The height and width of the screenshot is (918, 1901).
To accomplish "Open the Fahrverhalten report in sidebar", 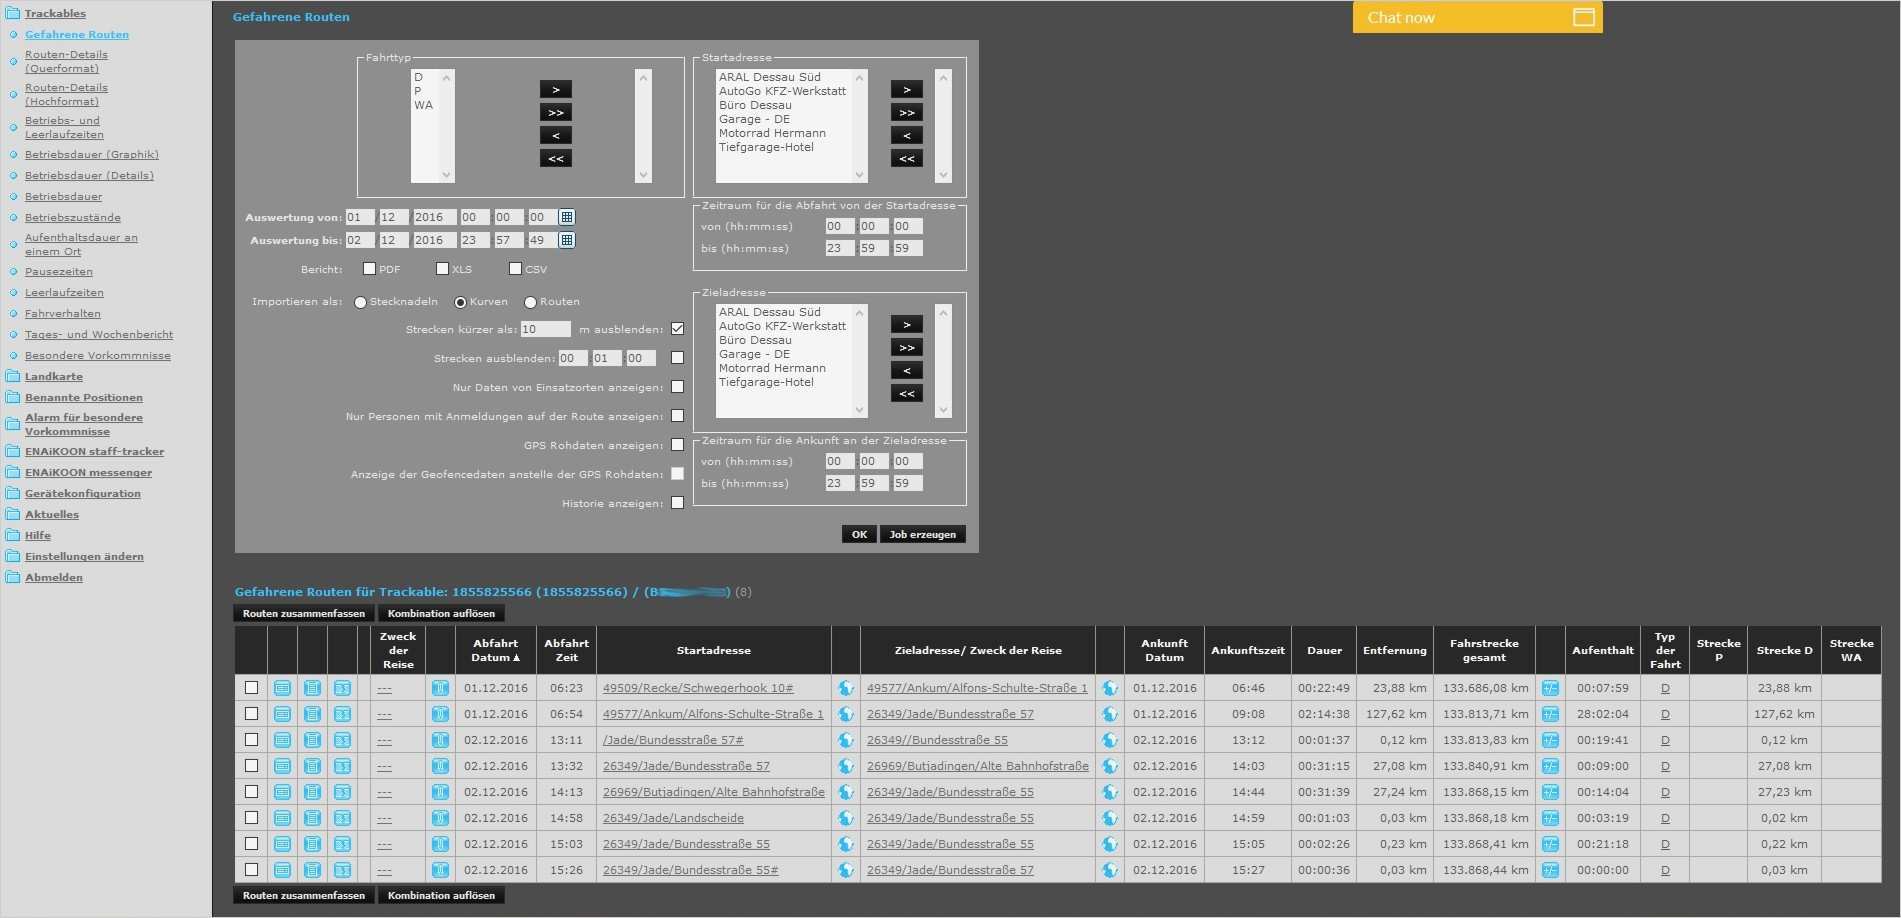I will tap(62, 313).
